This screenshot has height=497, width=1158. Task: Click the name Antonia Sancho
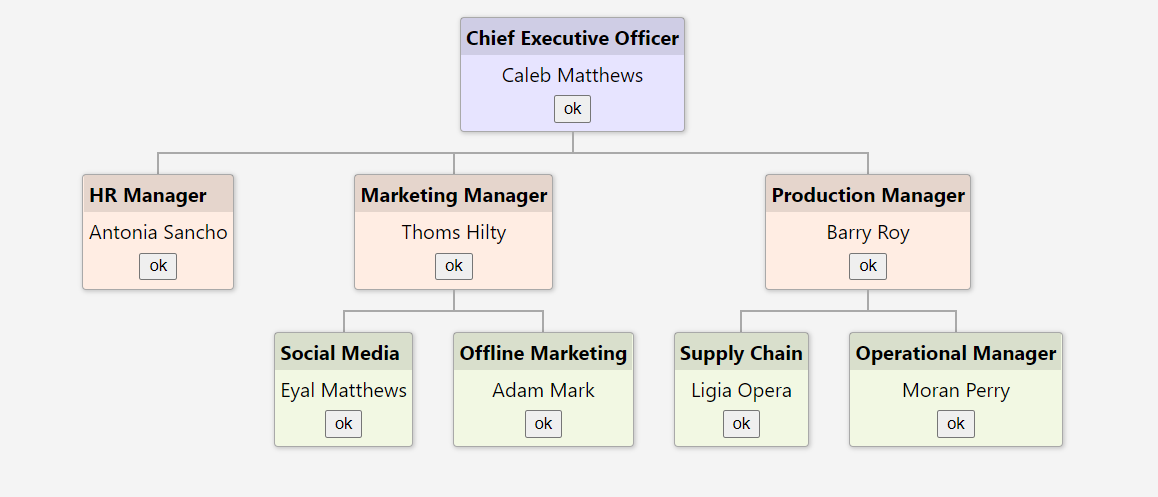pos(158,233)
